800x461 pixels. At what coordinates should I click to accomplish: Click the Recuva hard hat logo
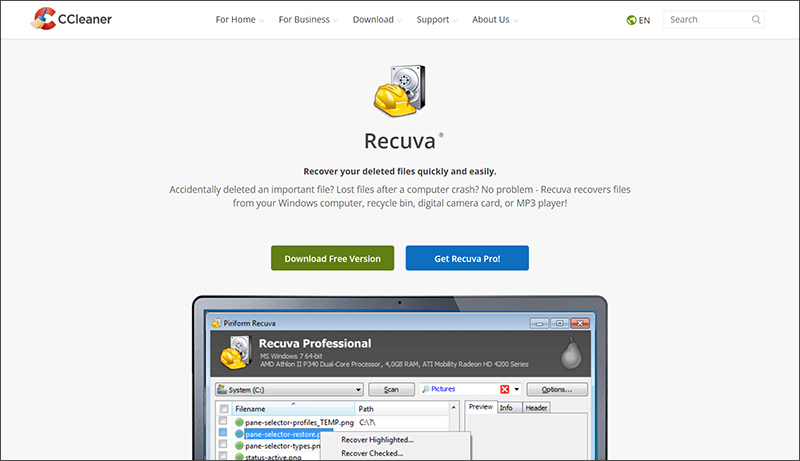coord(399,90)
